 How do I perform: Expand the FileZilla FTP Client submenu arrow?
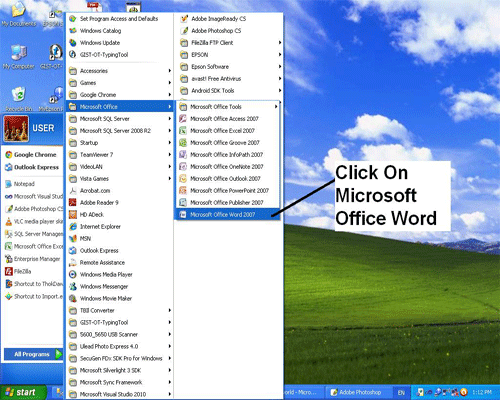[x=280, y=43]
